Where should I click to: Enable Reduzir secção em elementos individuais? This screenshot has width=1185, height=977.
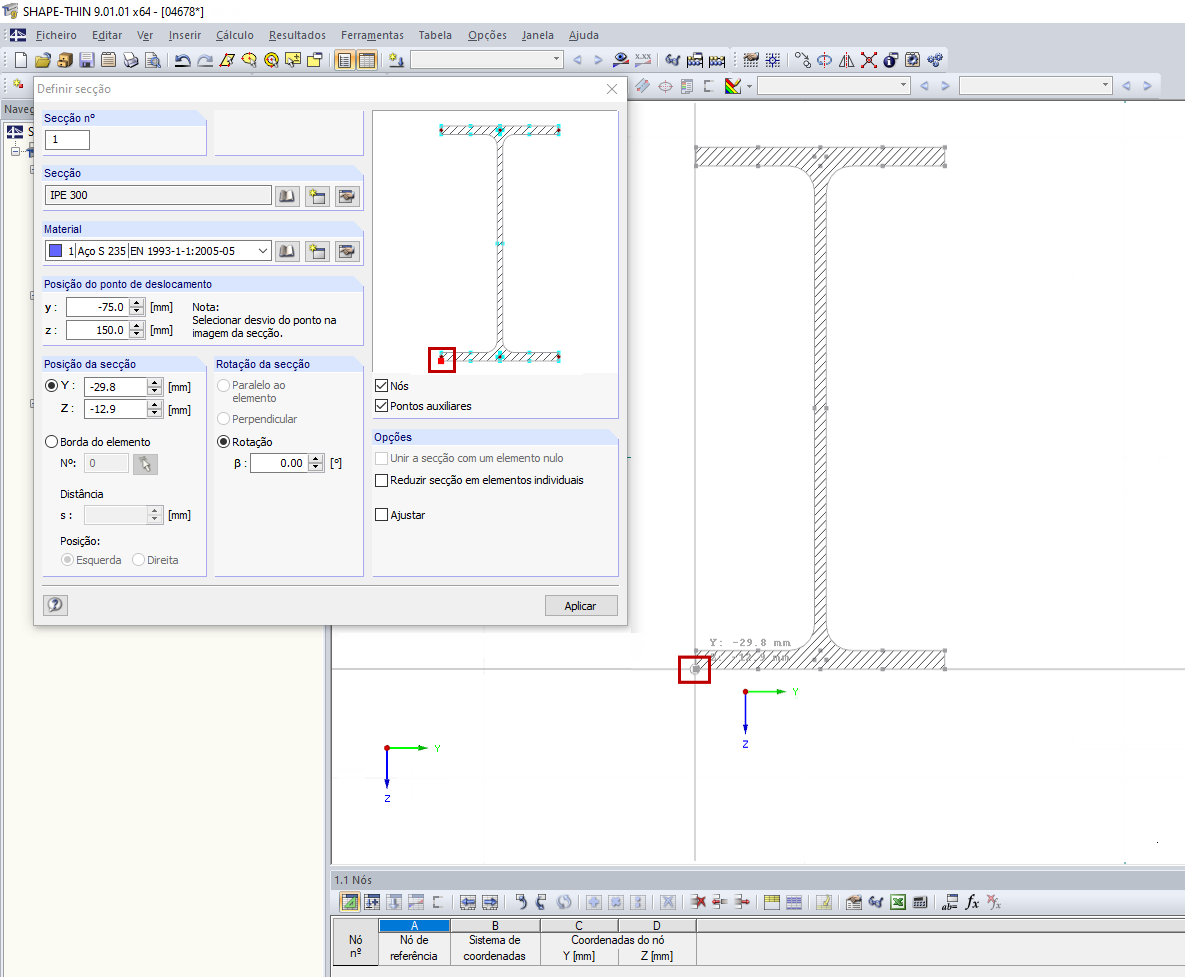coord(382,480)
